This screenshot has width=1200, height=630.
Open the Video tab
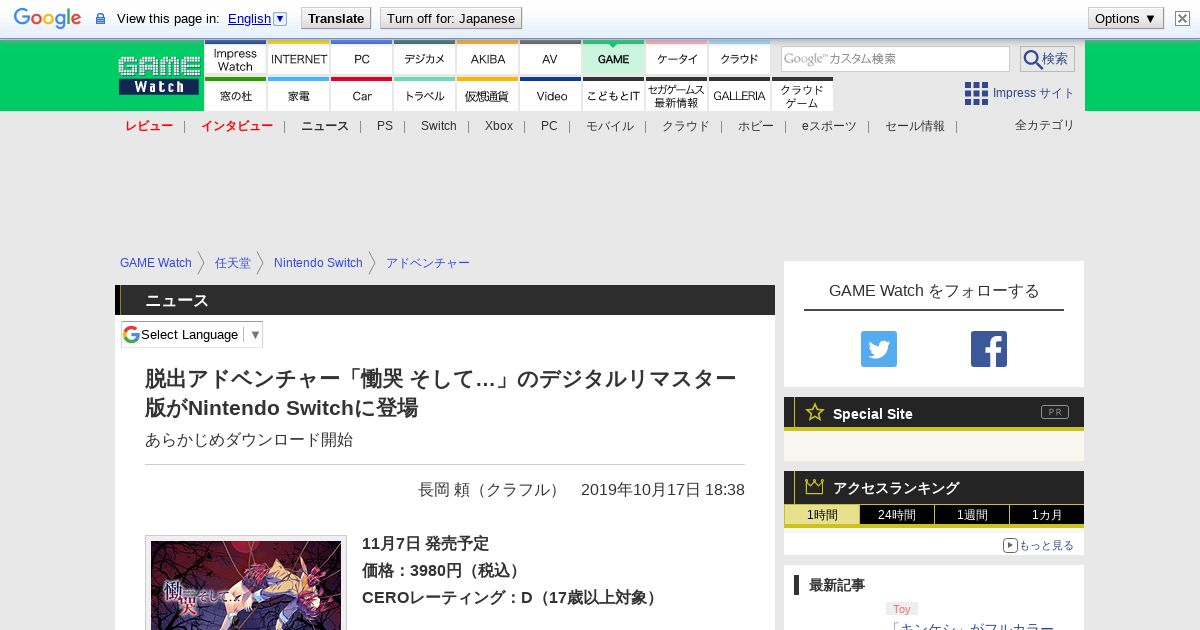[x=550, y=95]
